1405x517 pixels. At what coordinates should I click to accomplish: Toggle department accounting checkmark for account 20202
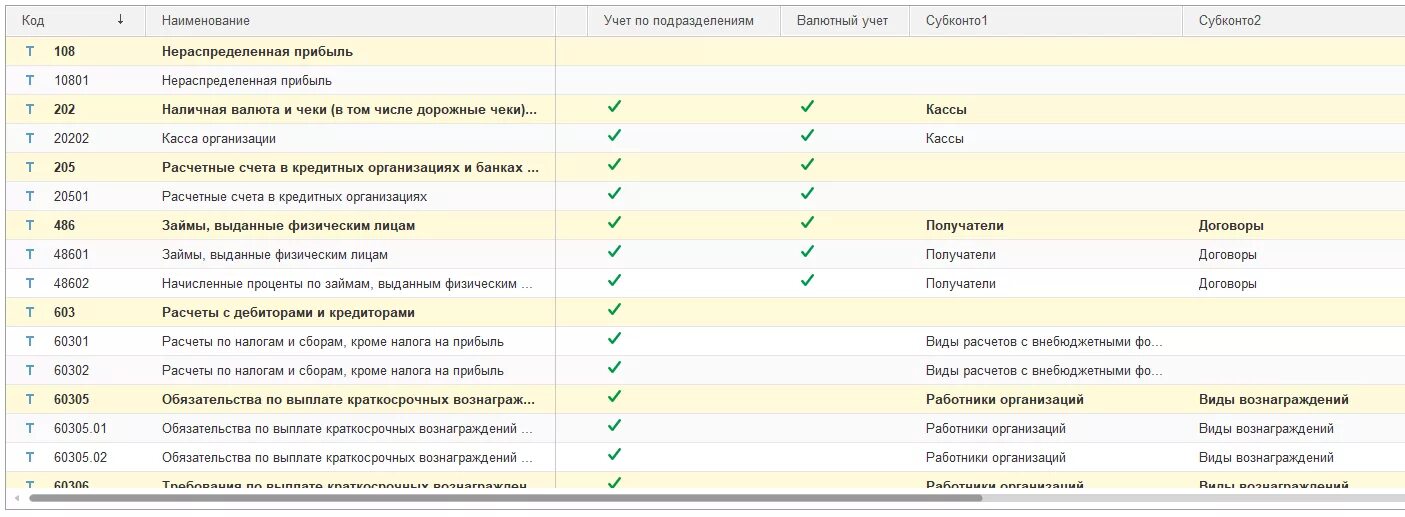(614, 136)
